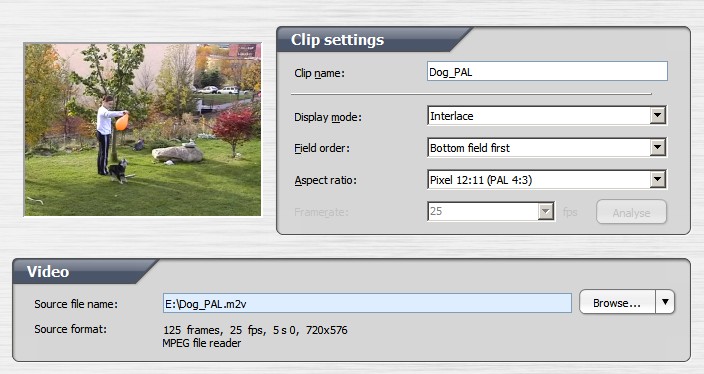Viewport: 704px width, 374px height.
Task: Click the Display mode label
Action: point(328,117)
